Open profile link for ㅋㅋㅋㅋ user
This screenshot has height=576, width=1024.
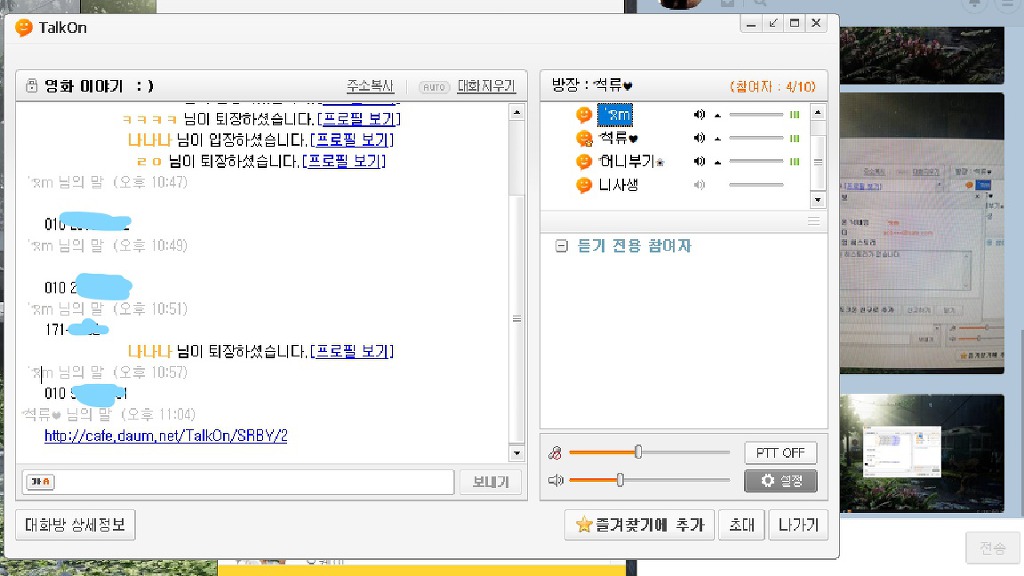pos(359,119)
